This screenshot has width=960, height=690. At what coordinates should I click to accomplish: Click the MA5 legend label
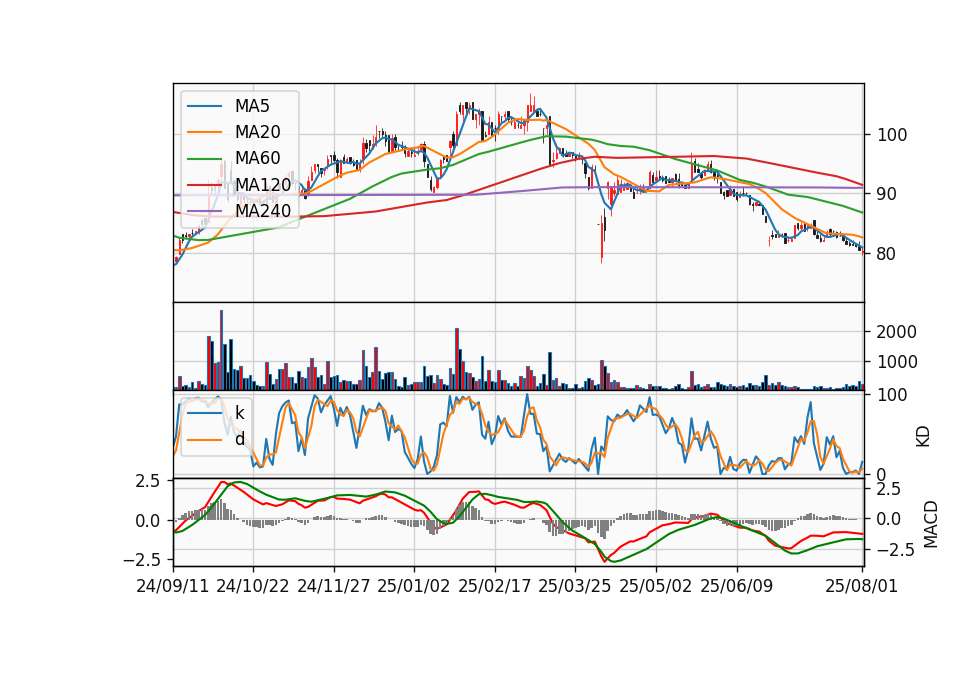tap(252, 106)
